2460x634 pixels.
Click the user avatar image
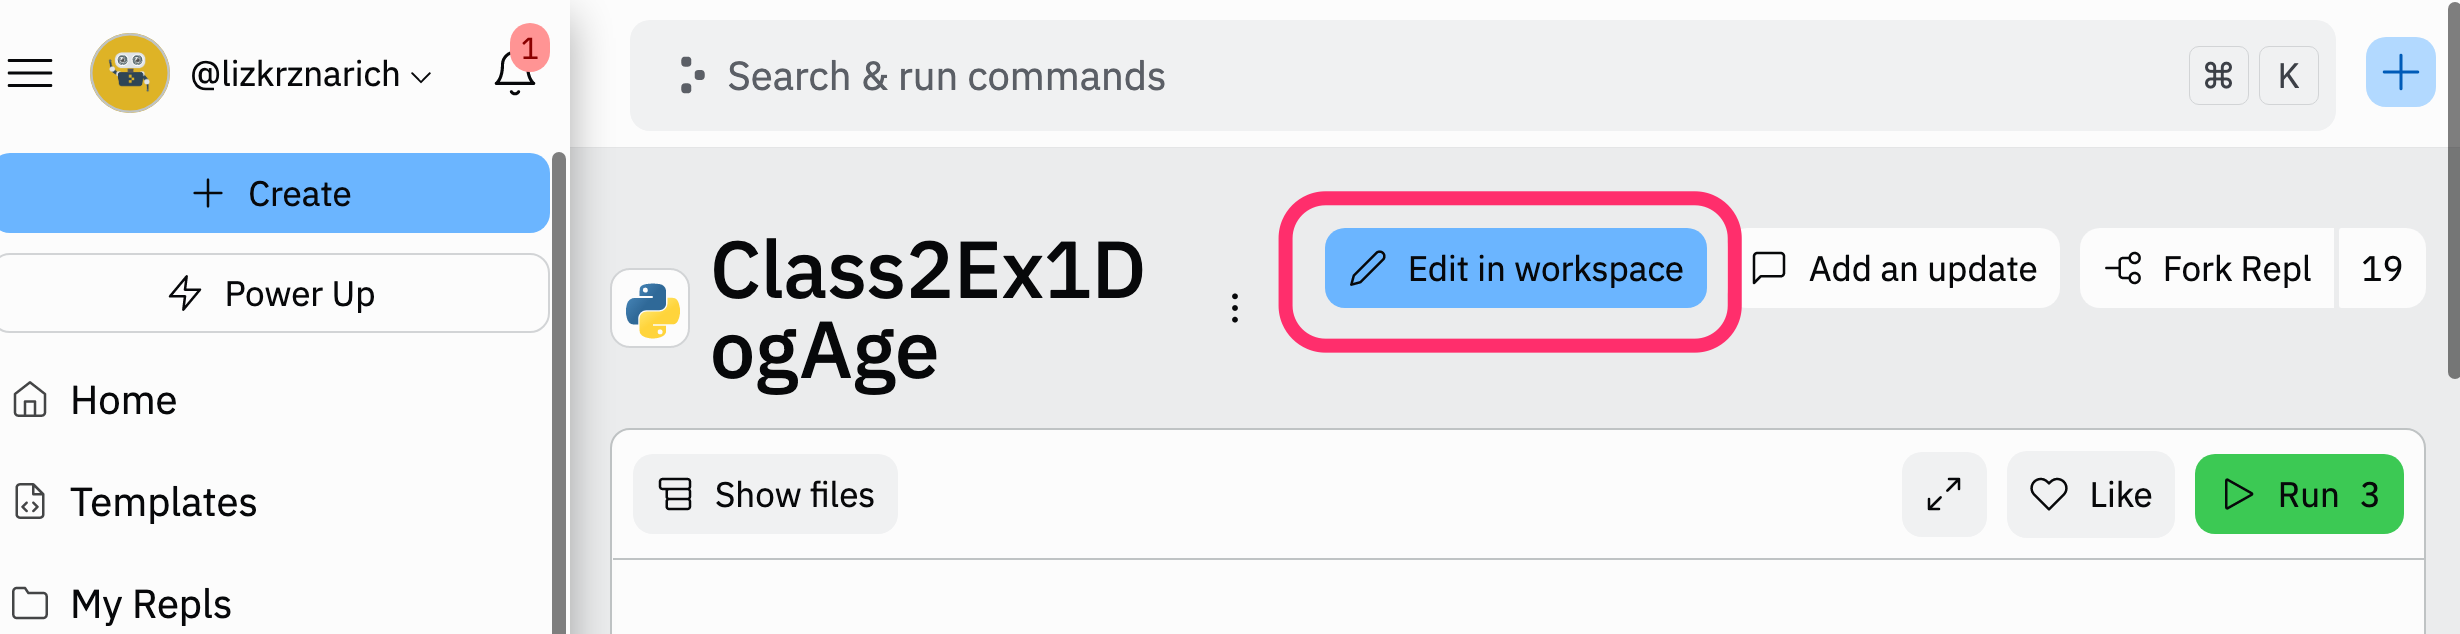click(x=130, y=73)
